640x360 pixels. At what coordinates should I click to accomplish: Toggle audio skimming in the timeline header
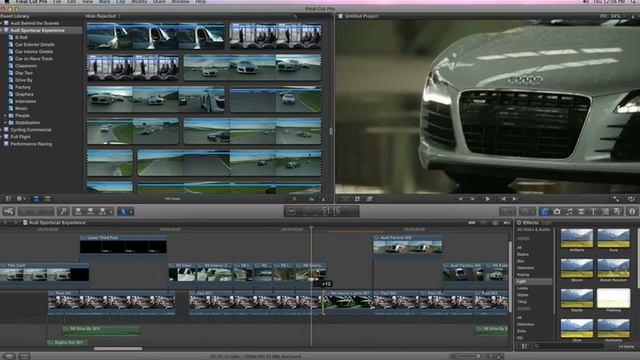coord(483,223)
